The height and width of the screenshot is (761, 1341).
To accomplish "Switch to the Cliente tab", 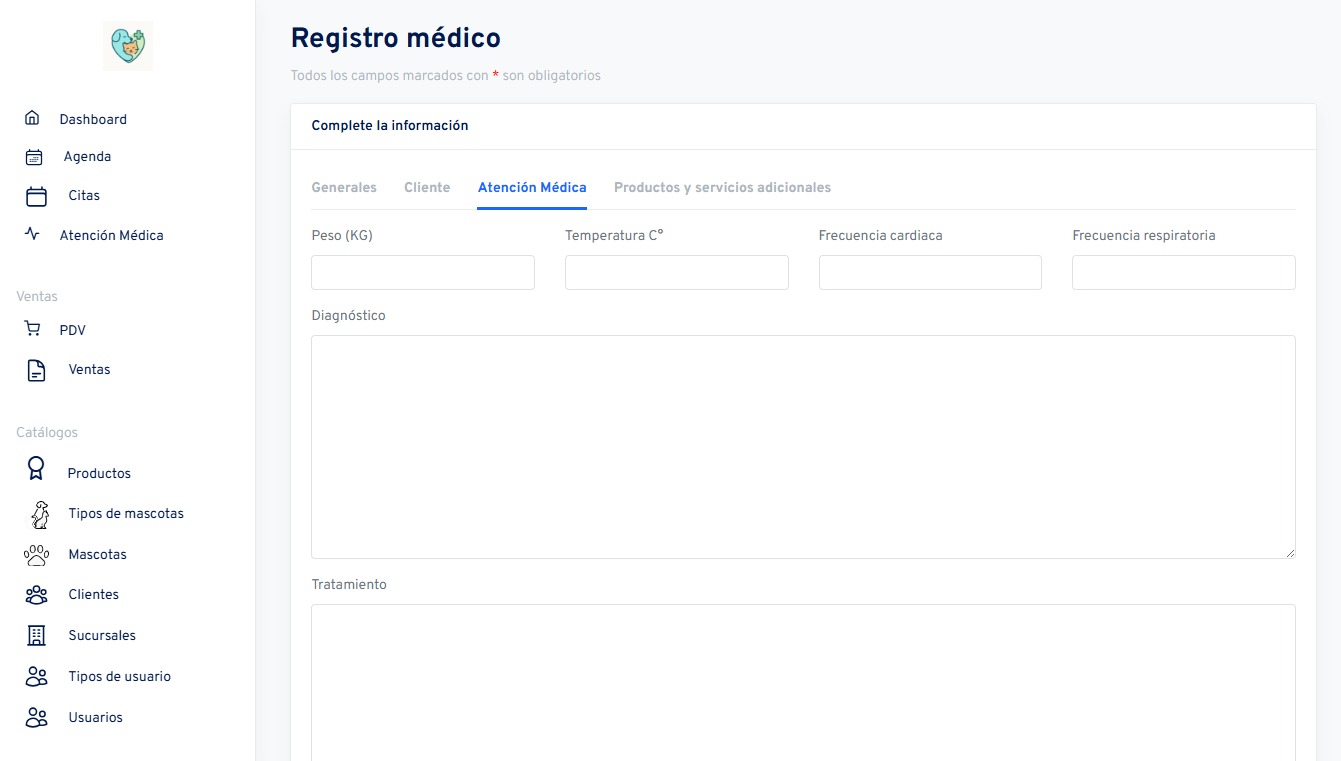I will 427,187.
